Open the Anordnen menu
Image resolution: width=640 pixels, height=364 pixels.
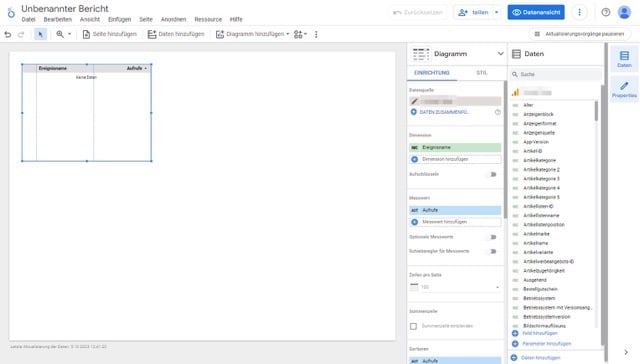[x=173, y=20]
